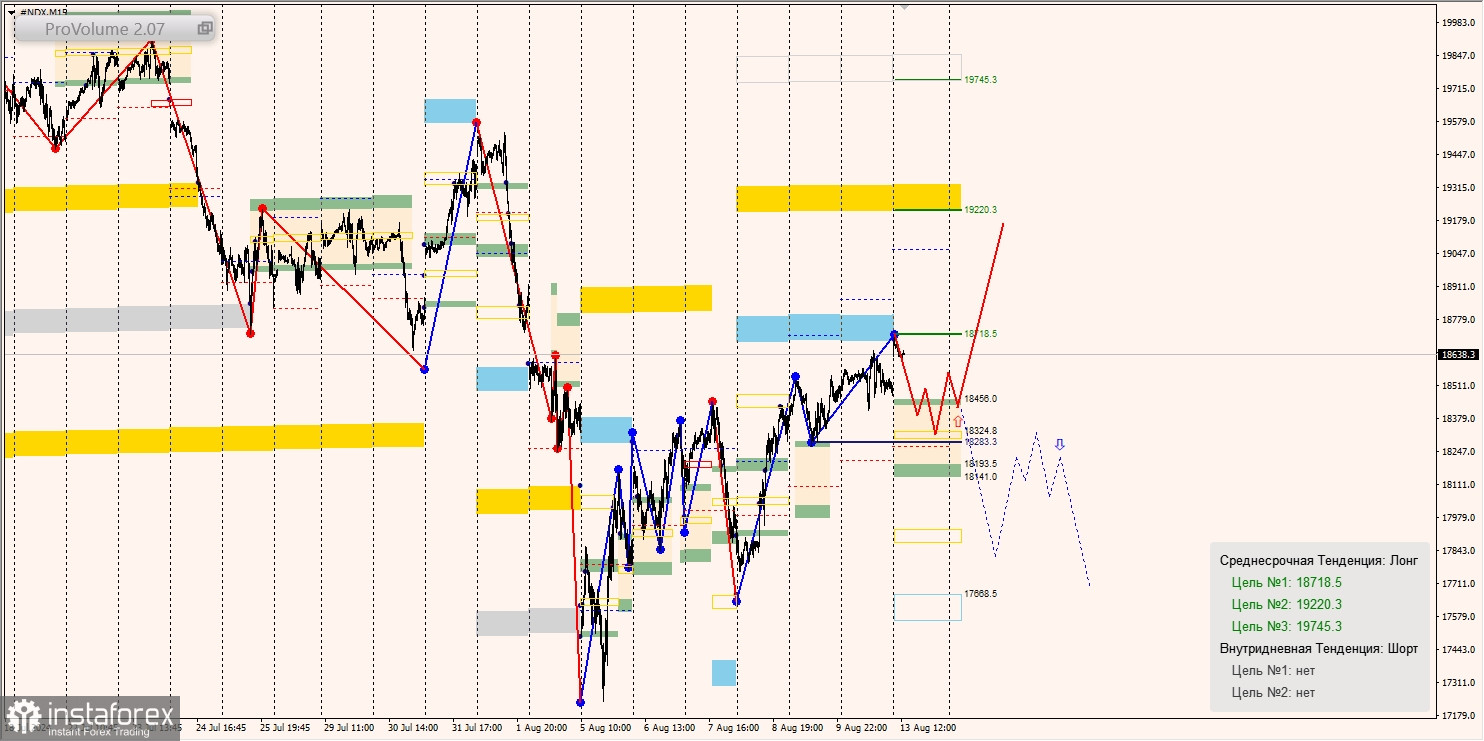1484x741 pixels.
Task: Click the 19745.3 level label
Action: pos(980,79)
